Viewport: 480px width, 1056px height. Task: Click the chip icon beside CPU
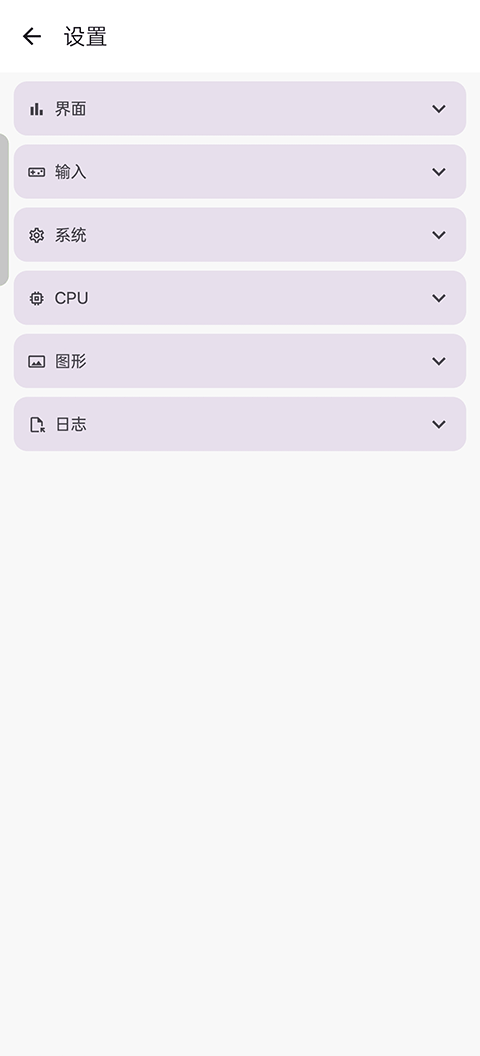(36, 298)
